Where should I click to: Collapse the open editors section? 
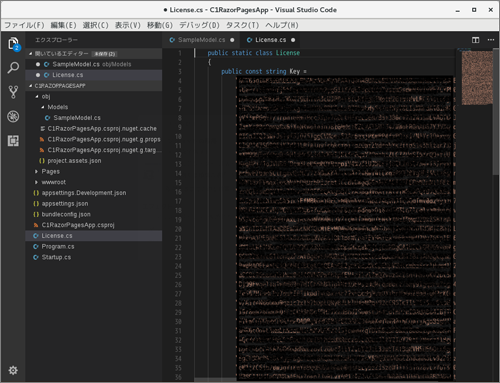[30, 54]
